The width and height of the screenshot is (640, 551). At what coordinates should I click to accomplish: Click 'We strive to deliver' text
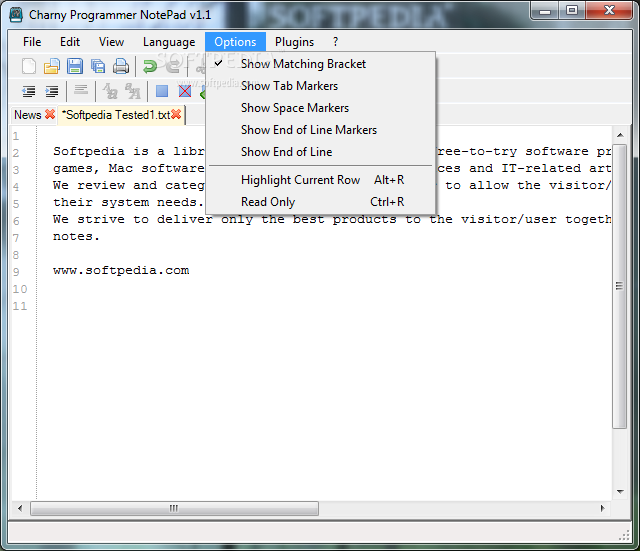coord(133,220)
